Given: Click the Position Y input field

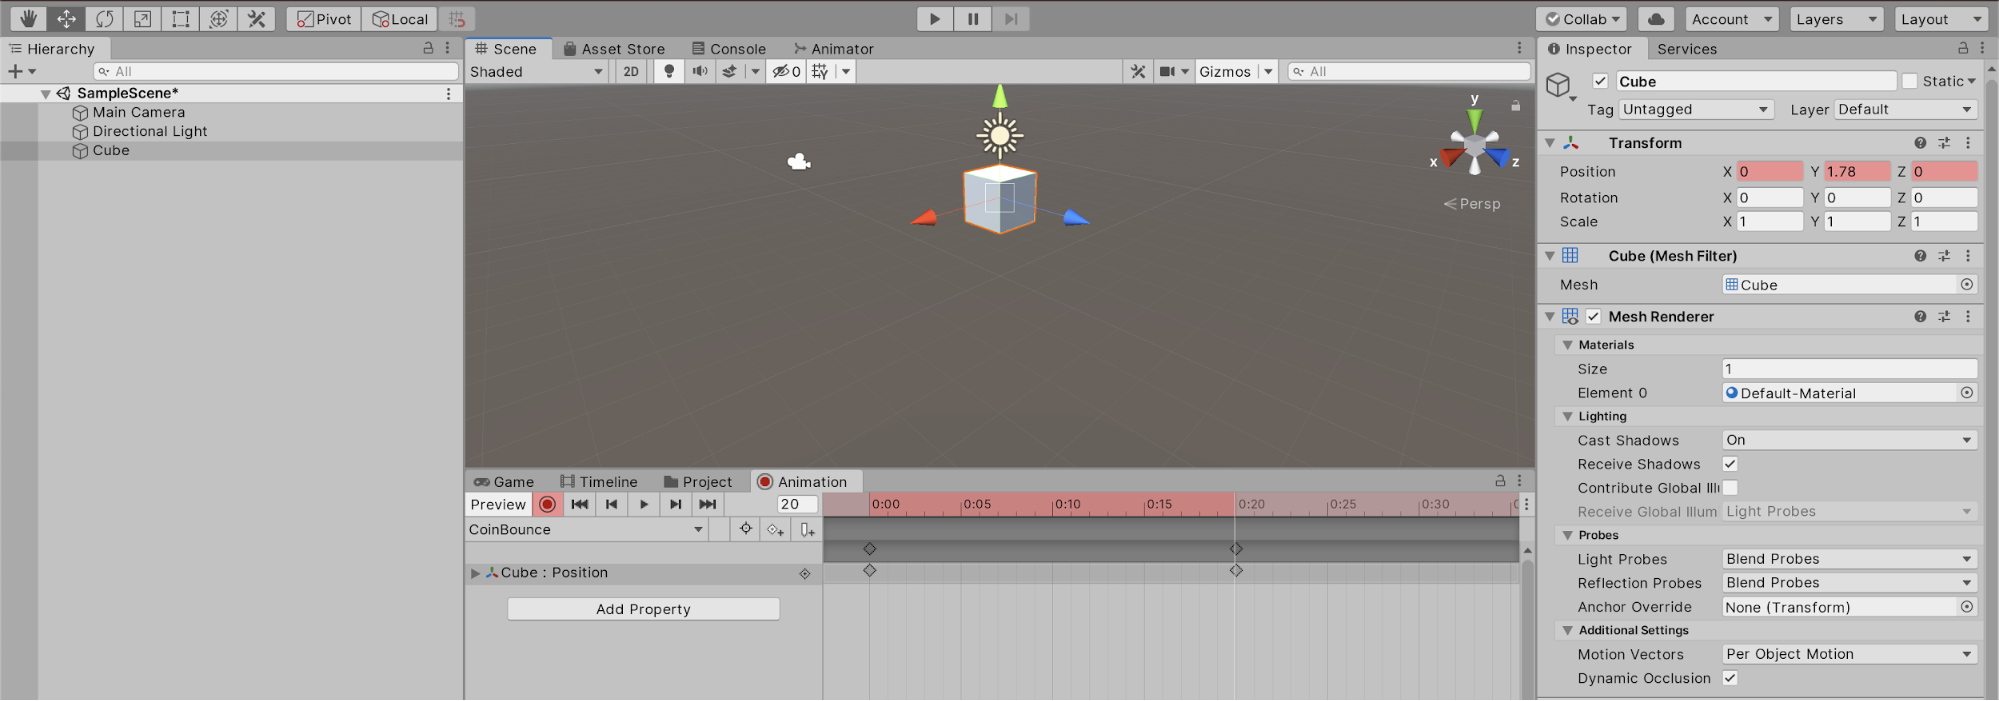Looking at the screenshot, I should pos(1856,172).
